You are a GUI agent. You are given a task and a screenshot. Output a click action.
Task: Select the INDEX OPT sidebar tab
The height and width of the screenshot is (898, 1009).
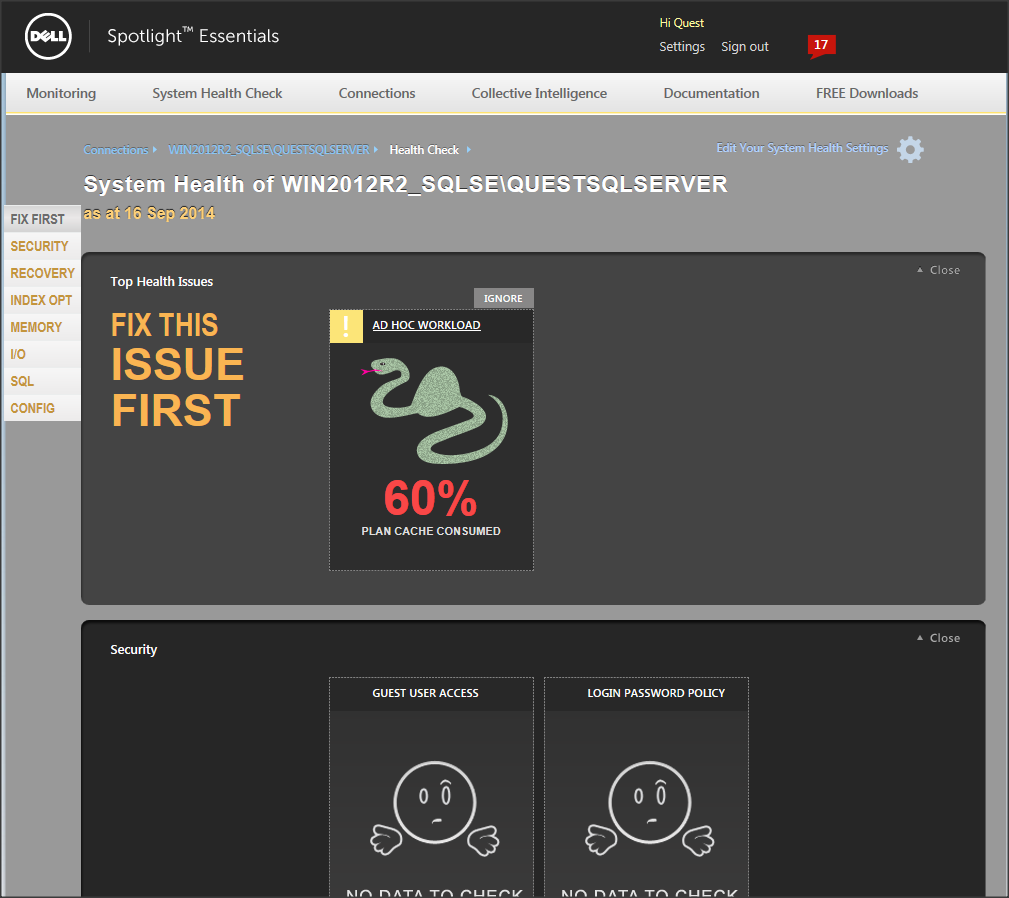tap(42, 300)
